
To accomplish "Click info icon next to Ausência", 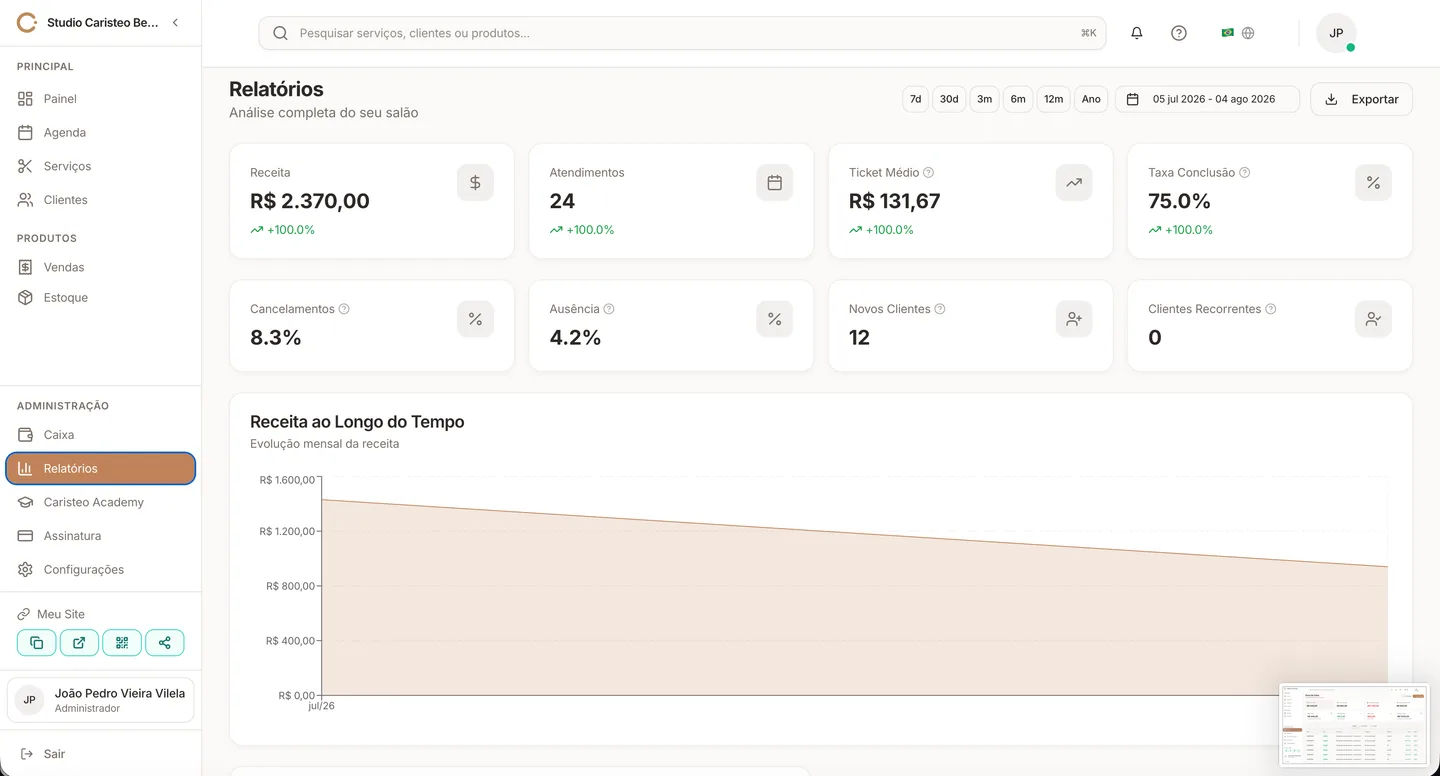I will pyautogui.click(x=609, y=309).
